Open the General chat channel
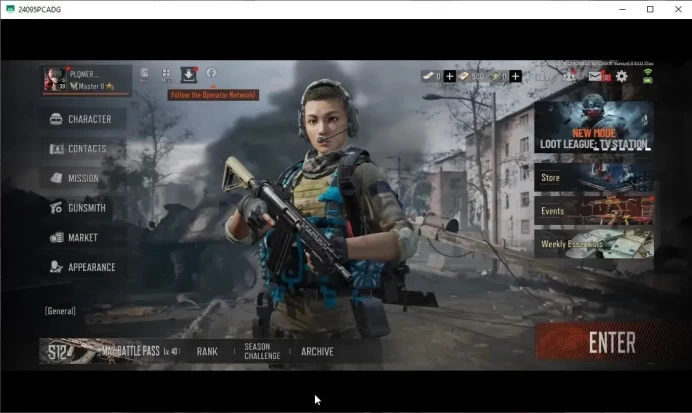This screenshot has width=692, height=413. coord(60,311)
